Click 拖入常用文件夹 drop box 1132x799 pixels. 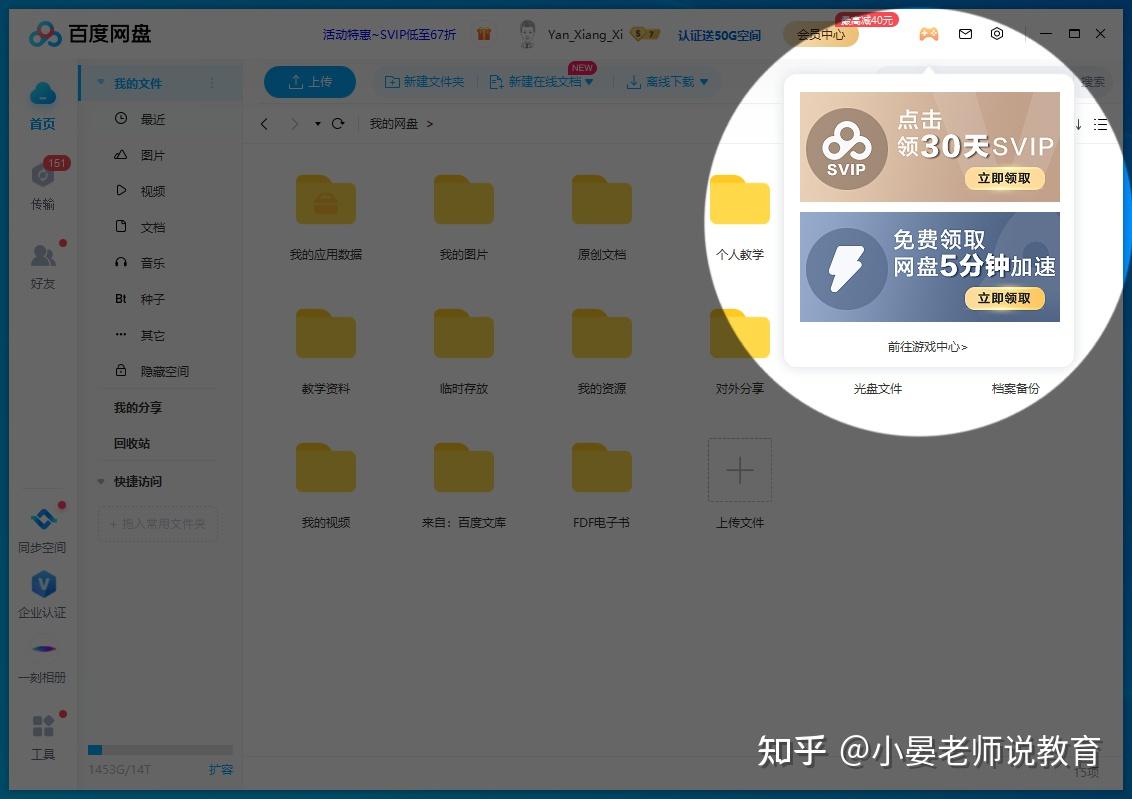(x=158, y=523)
